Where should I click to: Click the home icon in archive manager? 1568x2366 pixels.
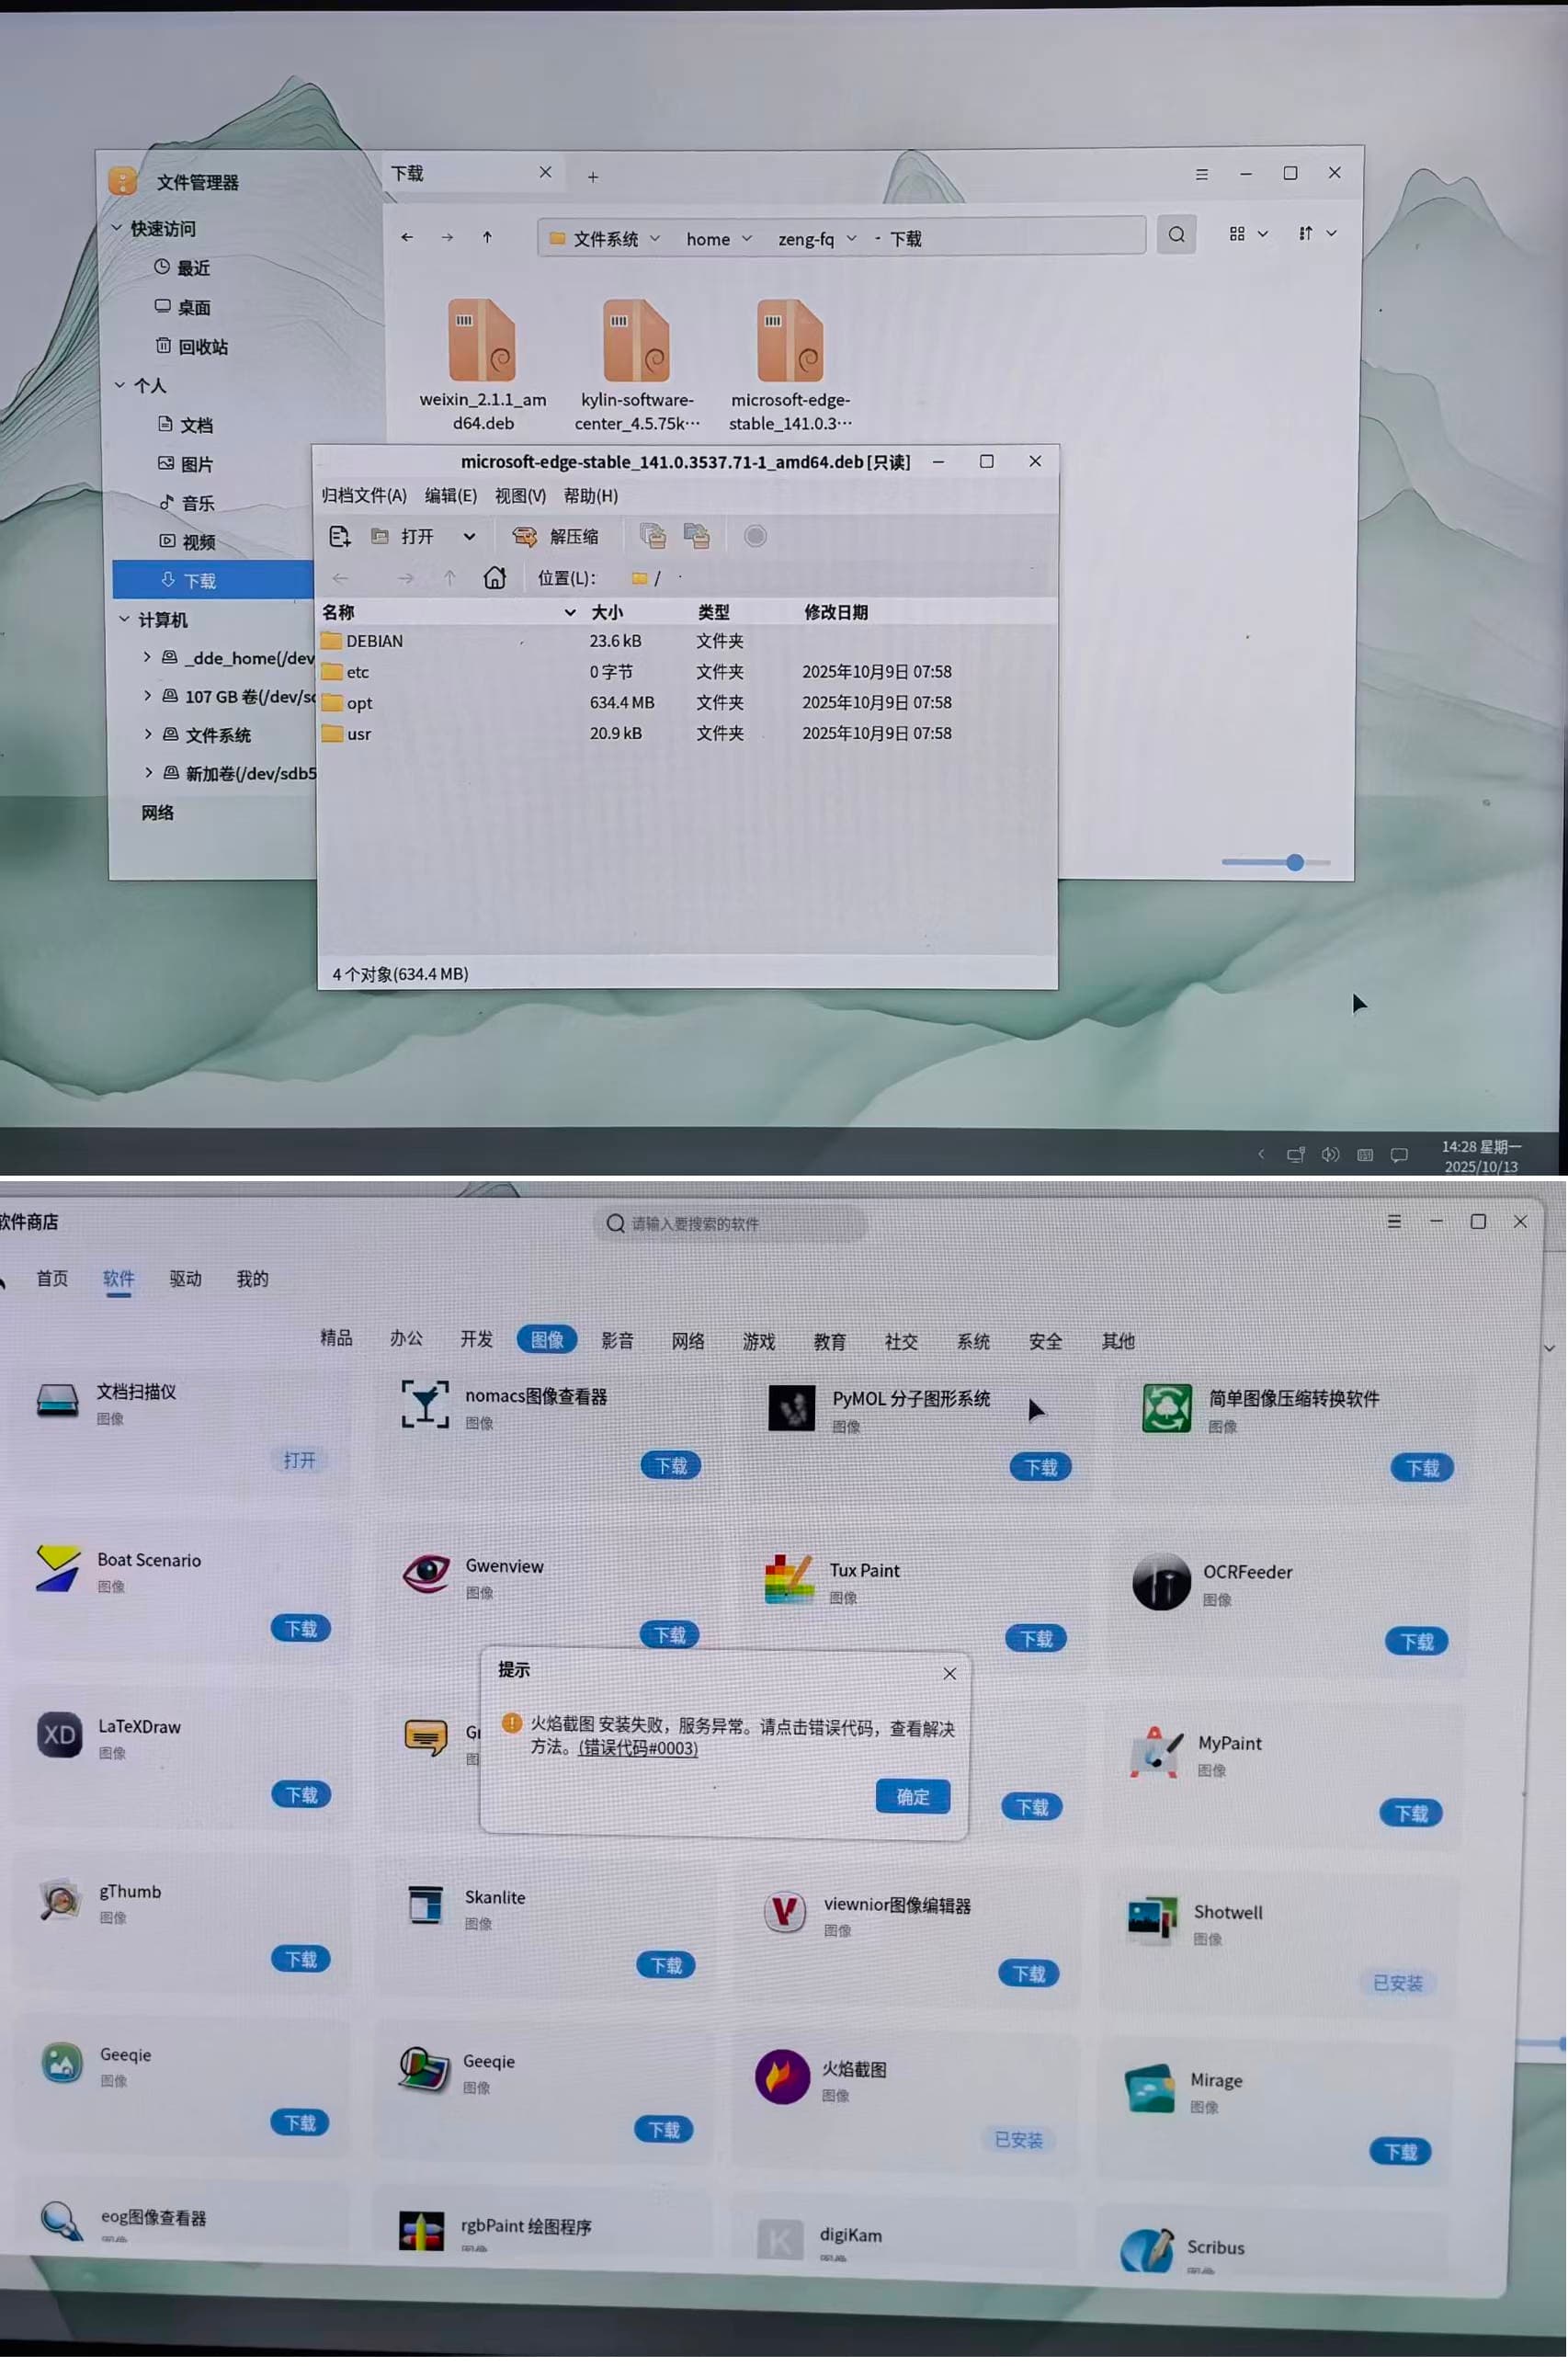(494, 578)
